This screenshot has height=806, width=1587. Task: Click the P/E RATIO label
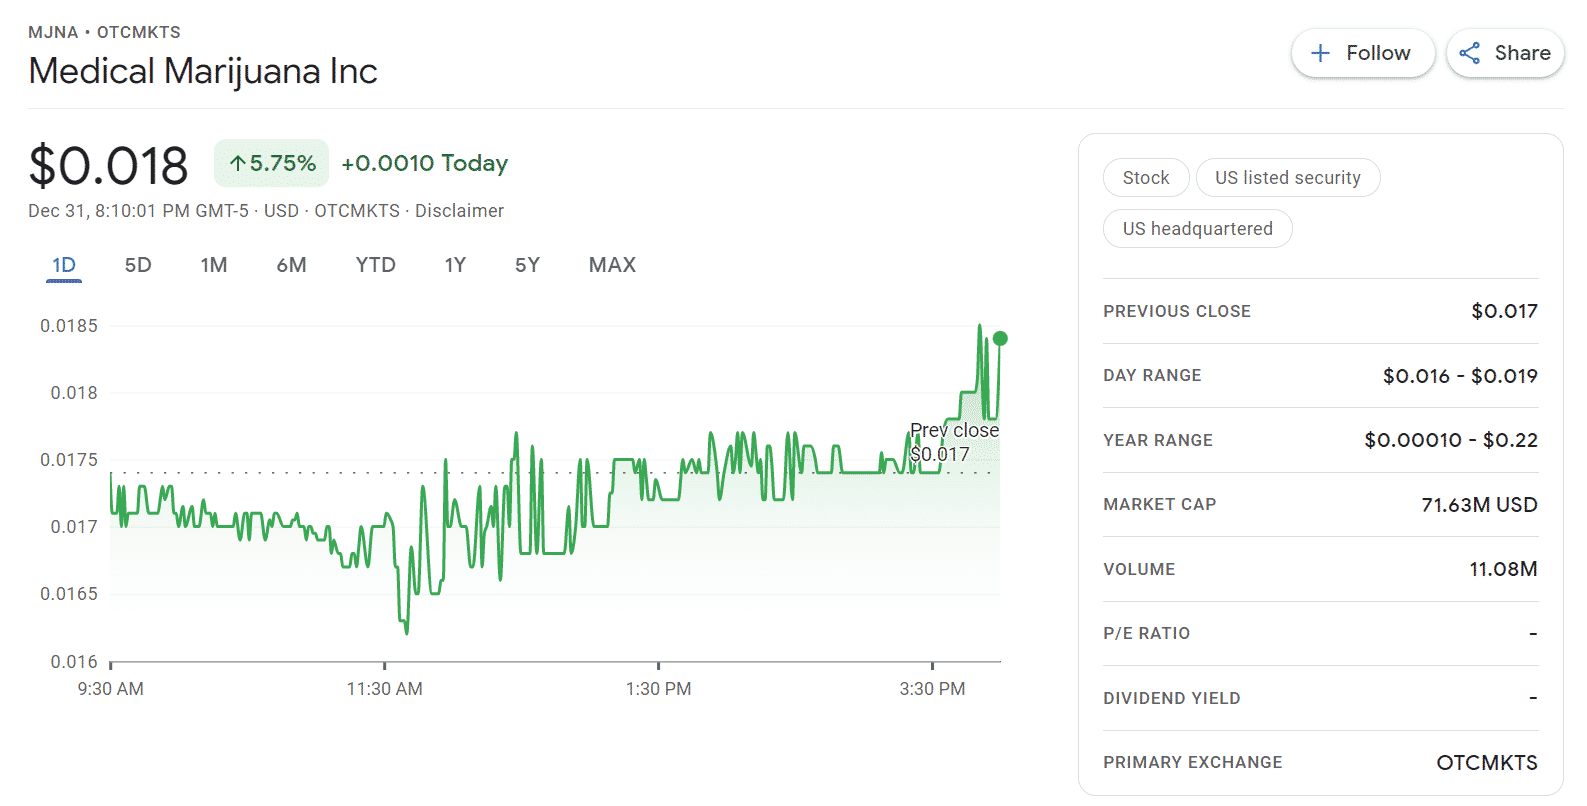1147,633
